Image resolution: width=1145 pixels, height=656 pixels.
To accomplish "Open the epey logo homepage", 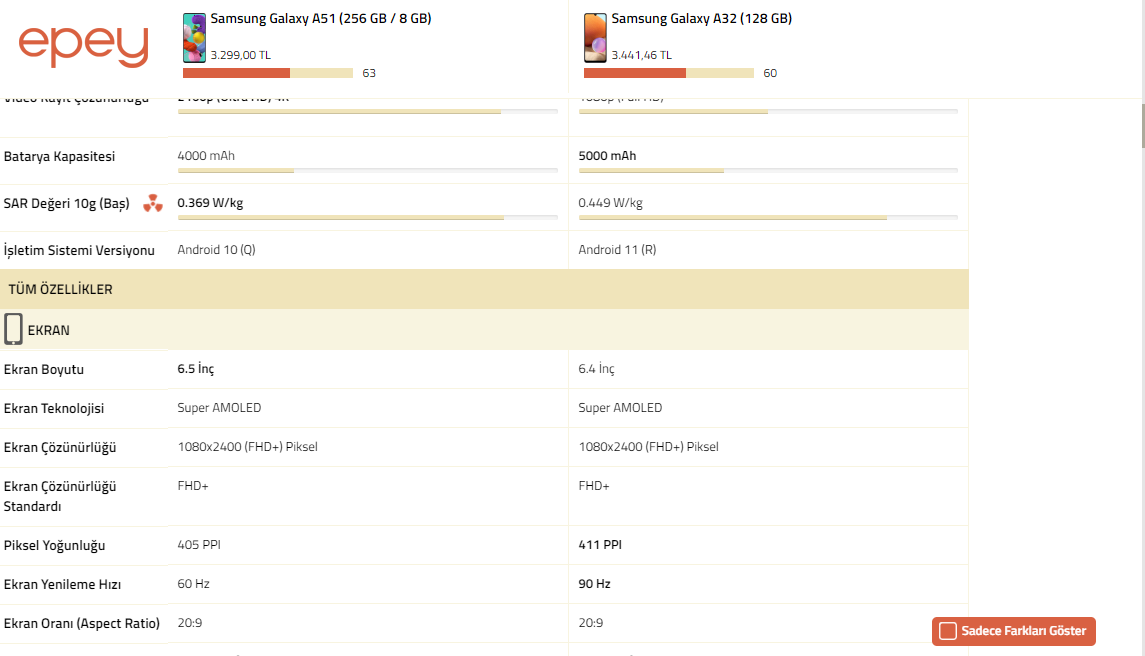I will tap(83, 46).
